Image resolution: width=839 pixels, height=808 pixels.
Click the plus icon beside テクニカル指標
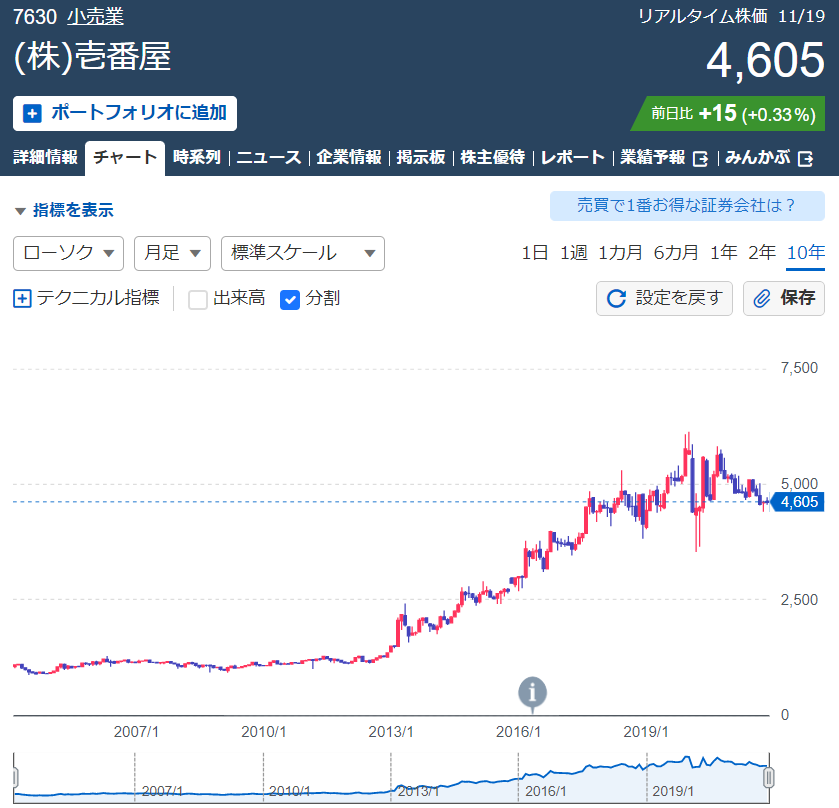[x=22, y=298]
